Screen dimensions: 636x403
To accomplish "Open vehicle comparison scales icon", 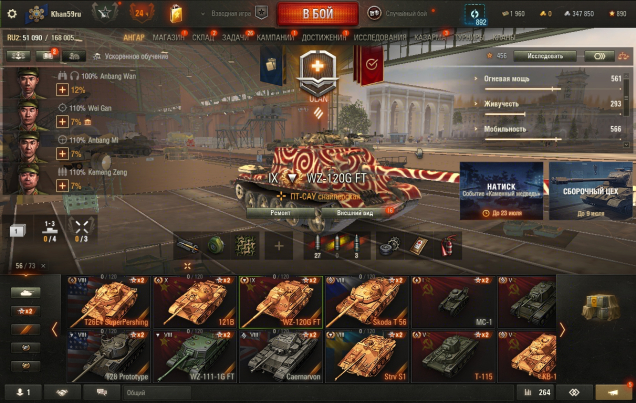I will coord(623,56).
